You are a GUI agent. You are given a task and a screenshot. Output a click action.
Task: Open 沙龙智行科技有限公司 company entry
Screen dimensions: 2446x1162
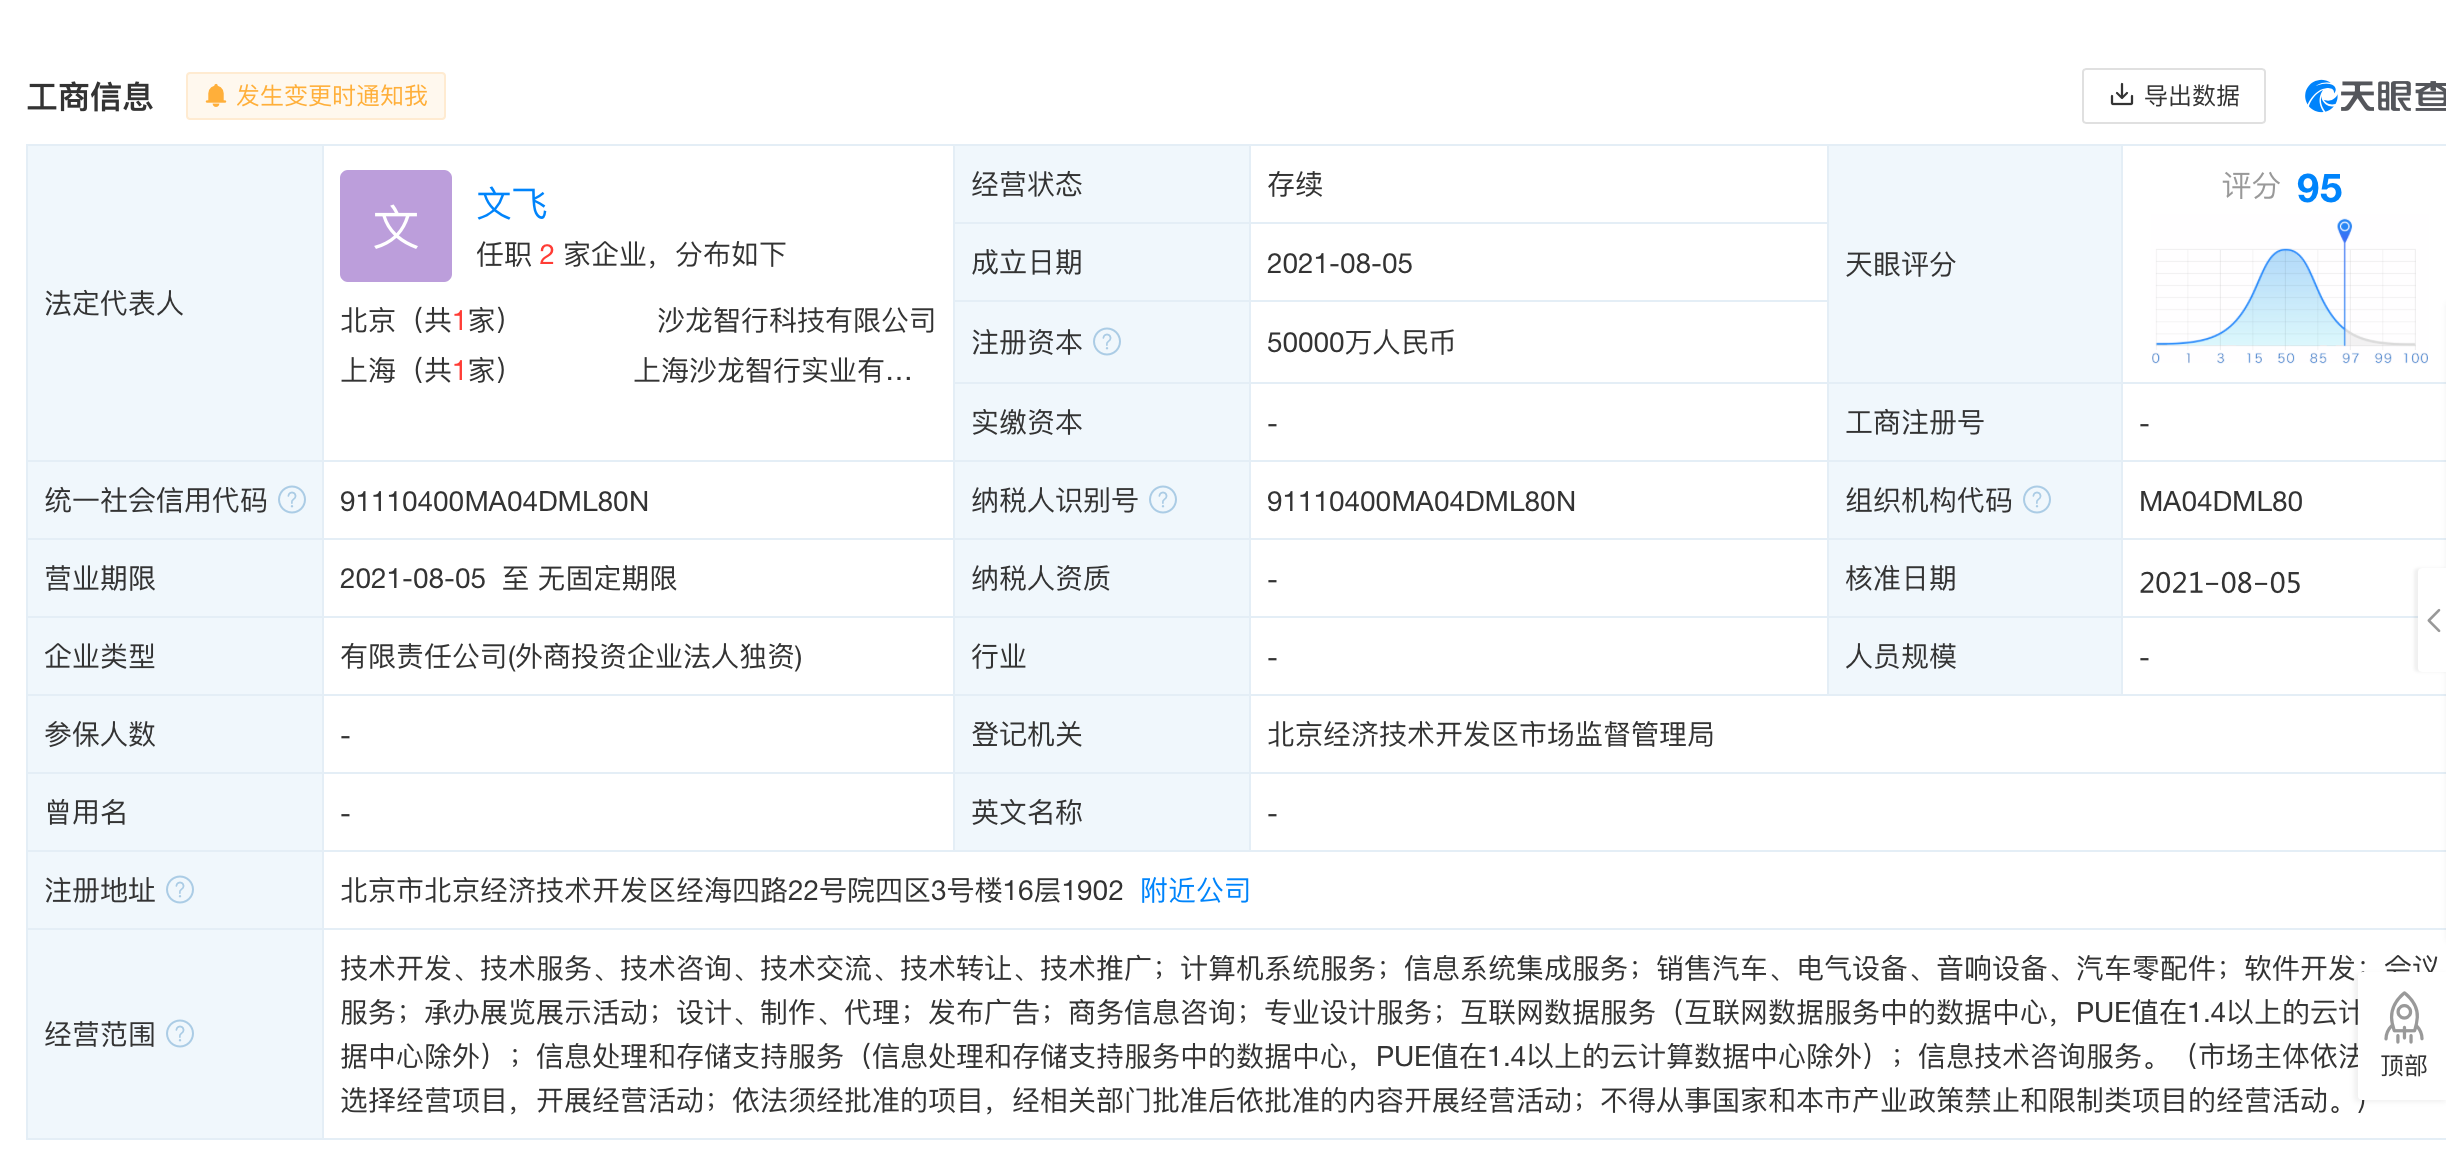(796, 320)
